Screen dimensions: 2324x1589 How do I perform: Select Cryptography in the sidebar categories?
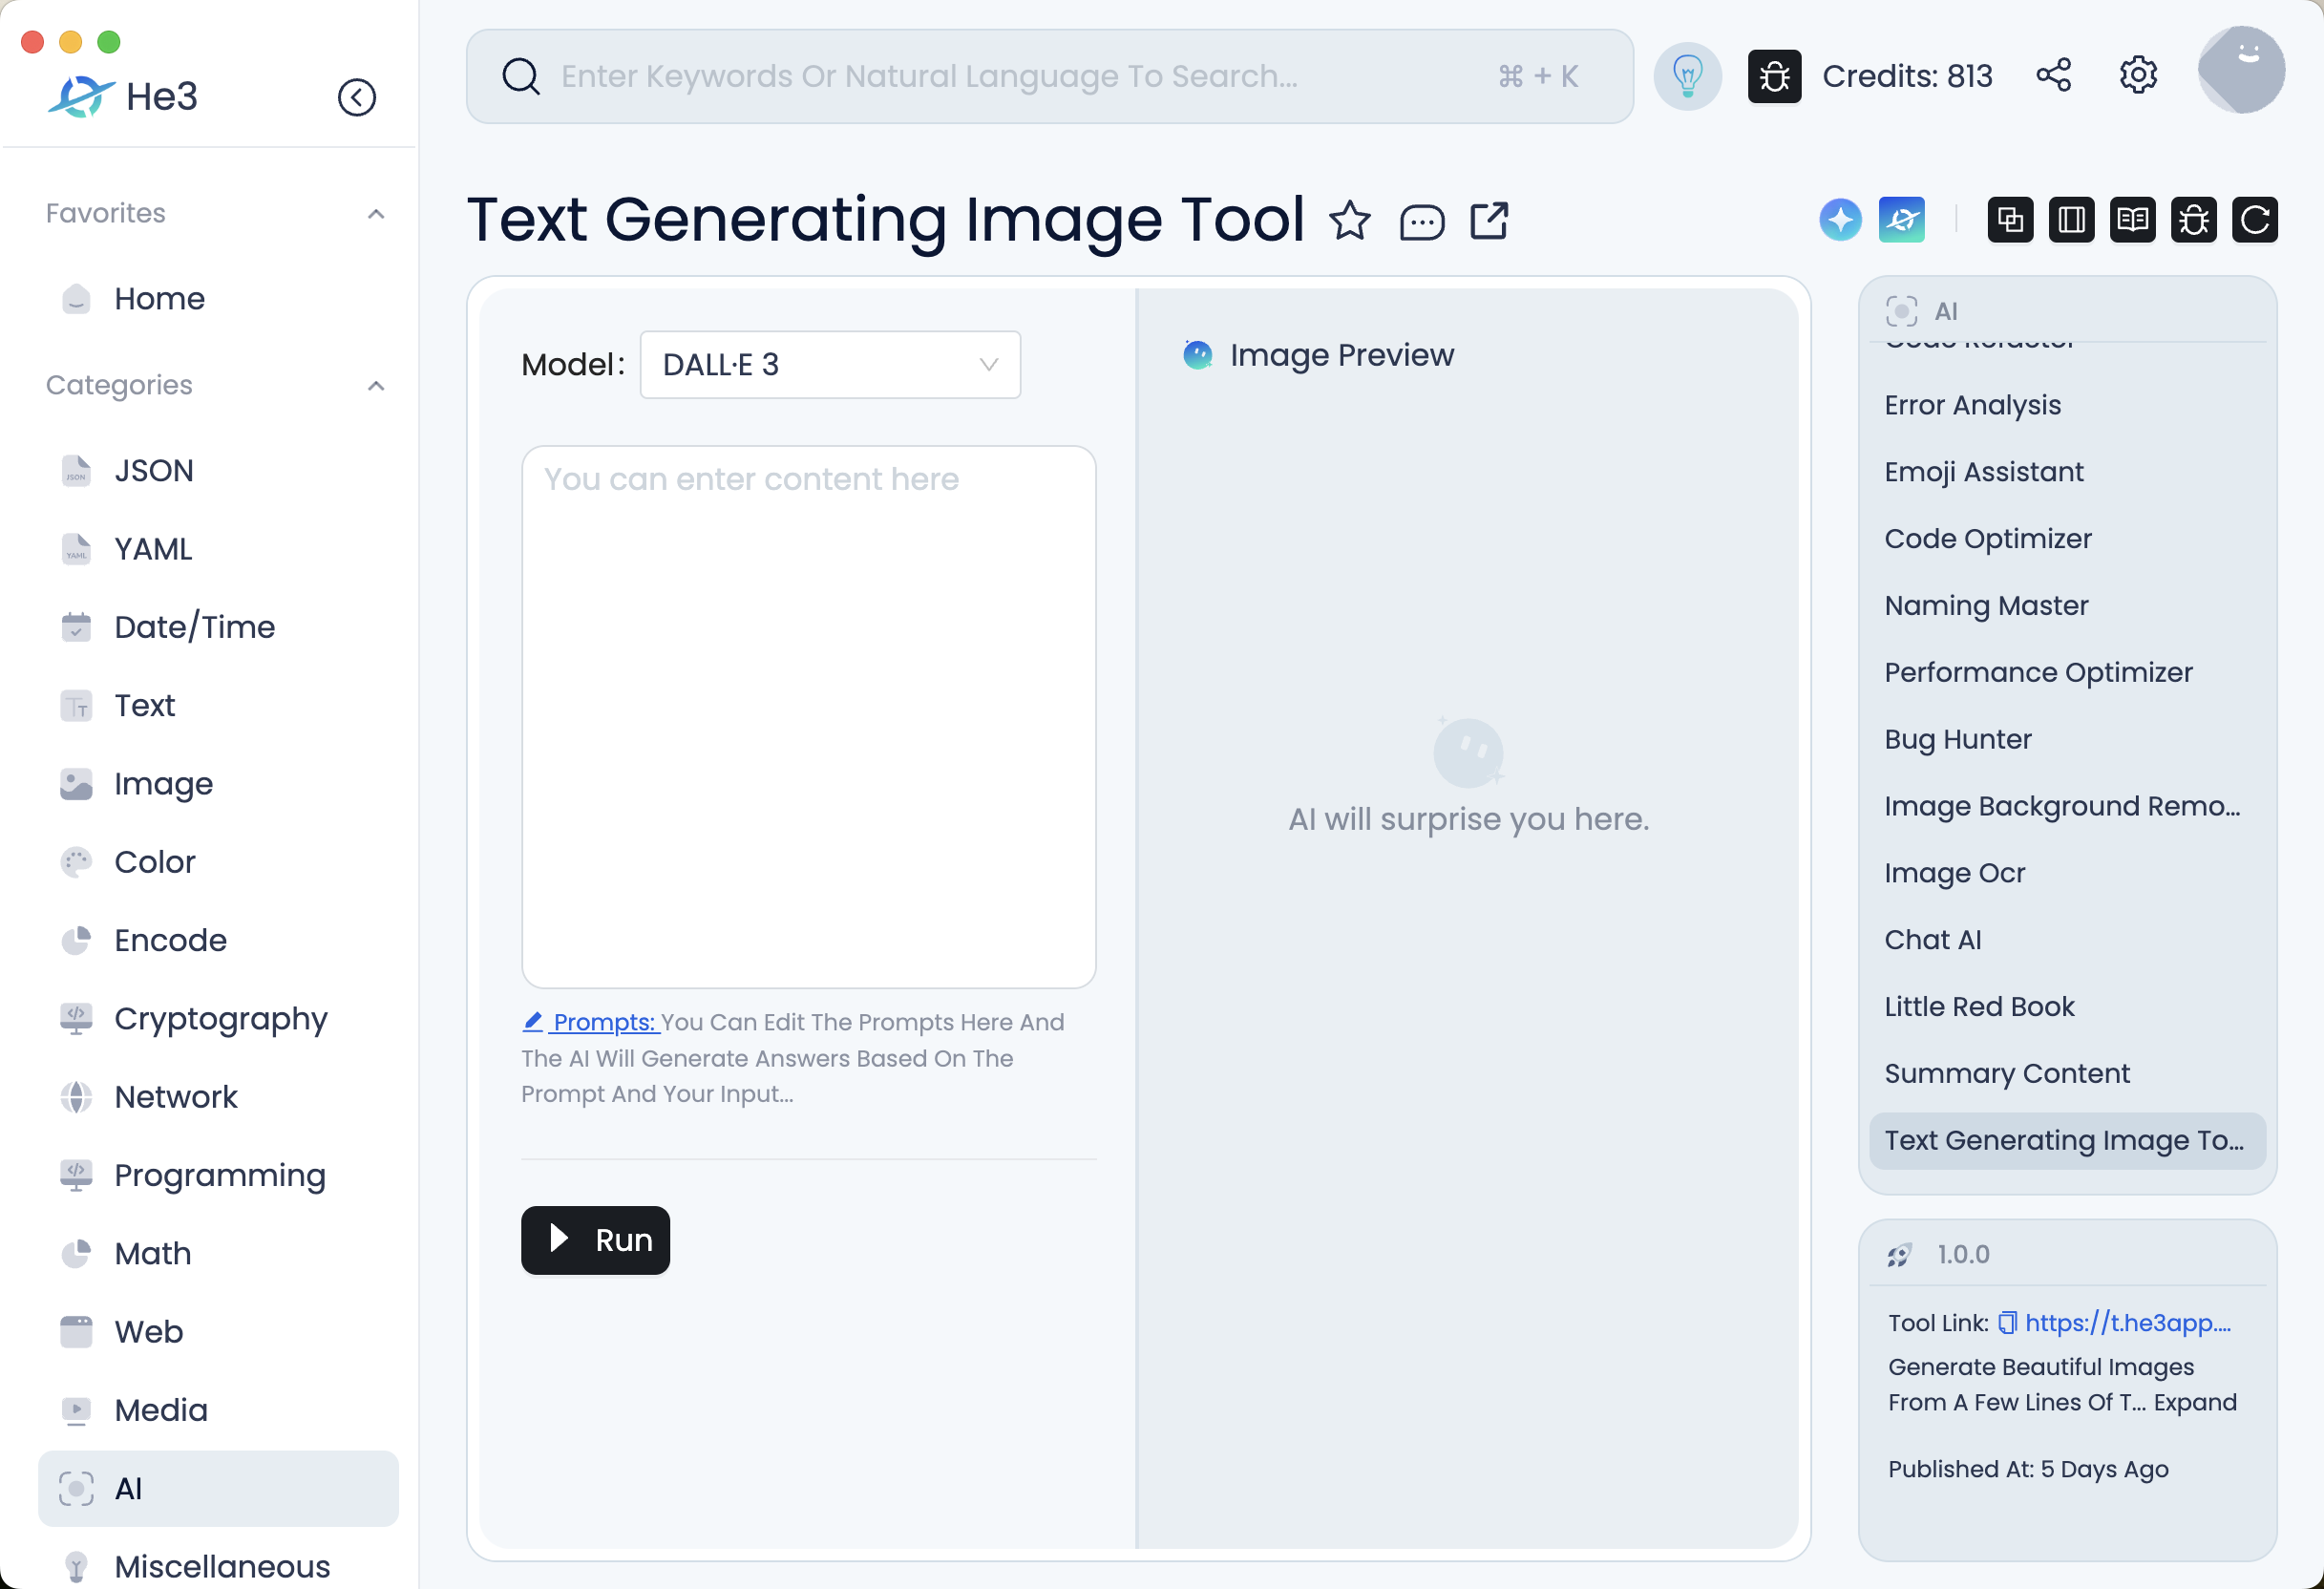pos(221,1018)
